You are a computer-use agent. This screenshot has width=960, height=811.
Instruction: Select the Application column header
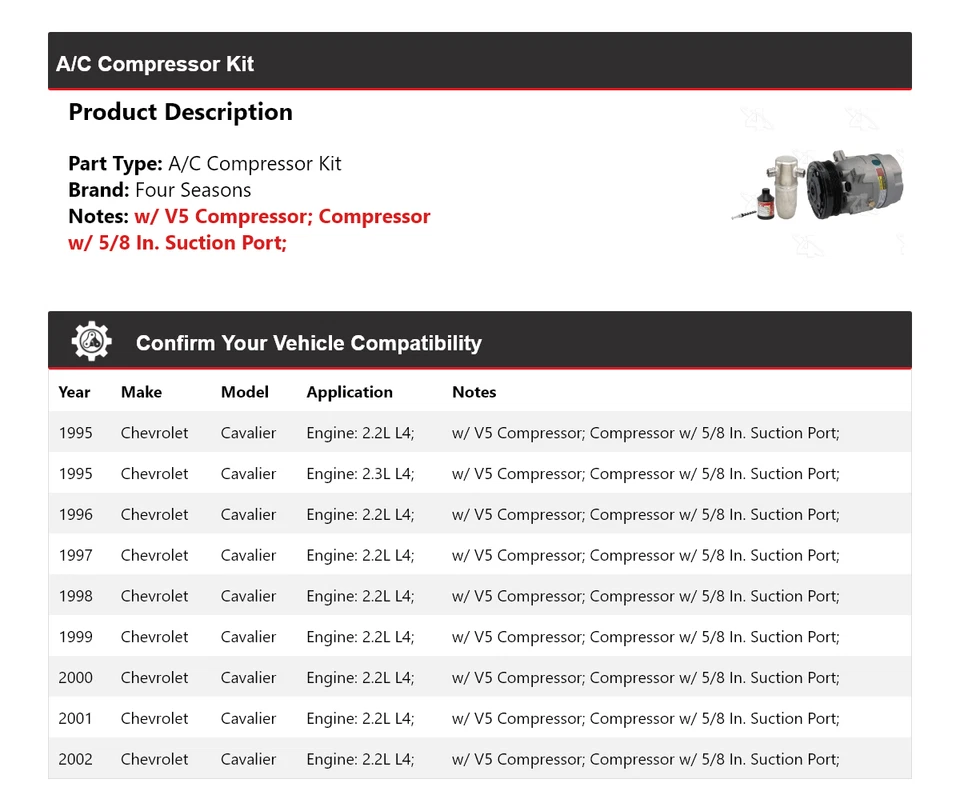(349, 392)
